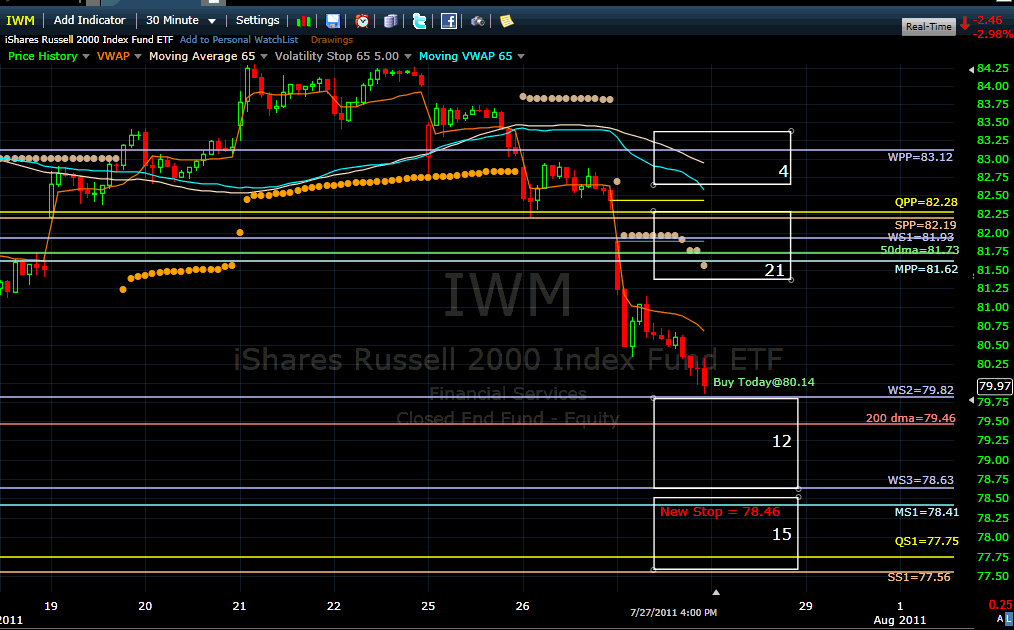Take a chart snapshot with the camera icon
The width and height of the screenshot is (1014, 630).
point(478,21)
